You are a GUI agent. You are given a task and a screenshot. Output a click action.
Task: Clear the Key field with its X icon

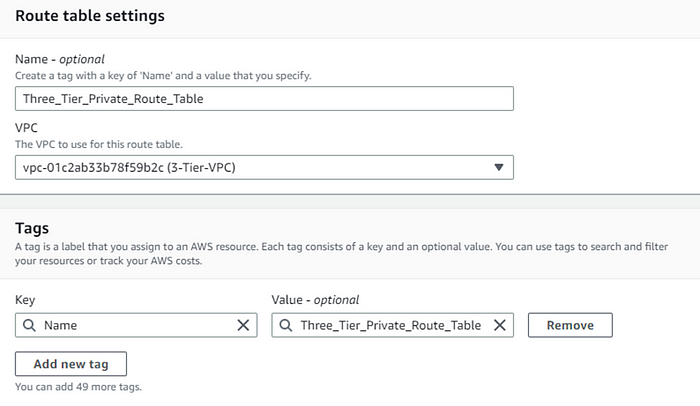pyautogui.click(x=243, y=325)
